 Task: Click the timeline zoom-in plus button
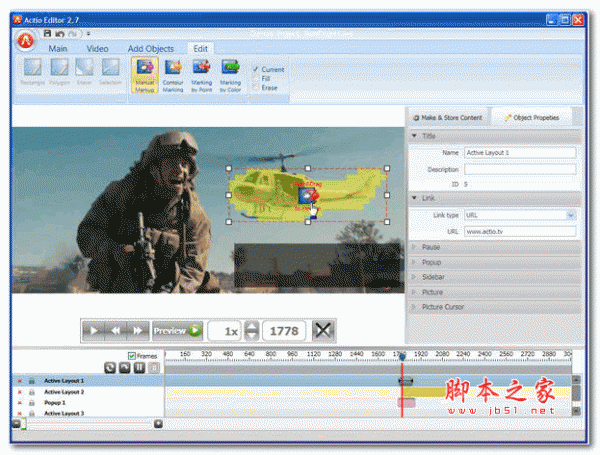click(x=158, y=424)
